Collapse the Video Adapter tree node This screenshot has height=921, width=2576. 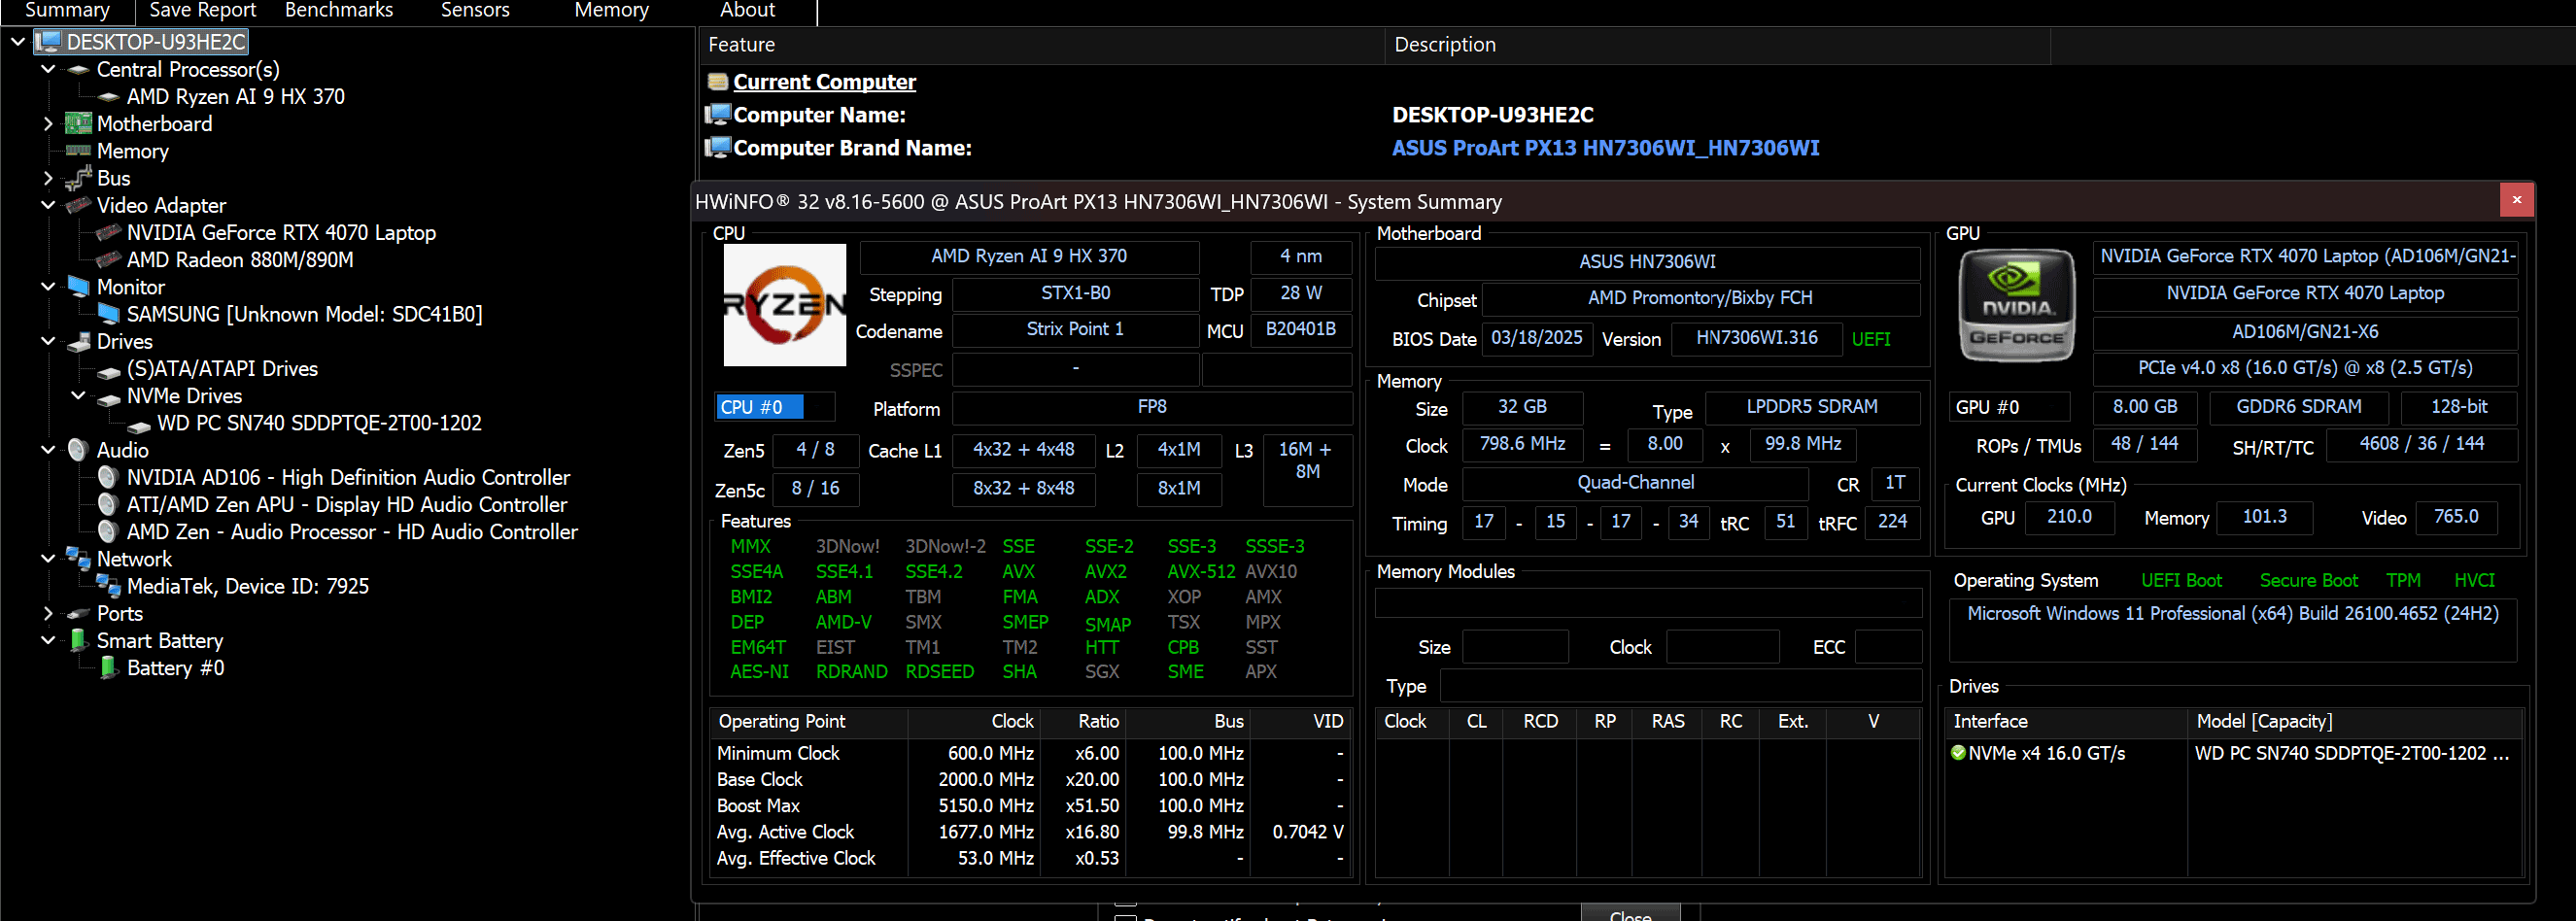coord(48,205)
